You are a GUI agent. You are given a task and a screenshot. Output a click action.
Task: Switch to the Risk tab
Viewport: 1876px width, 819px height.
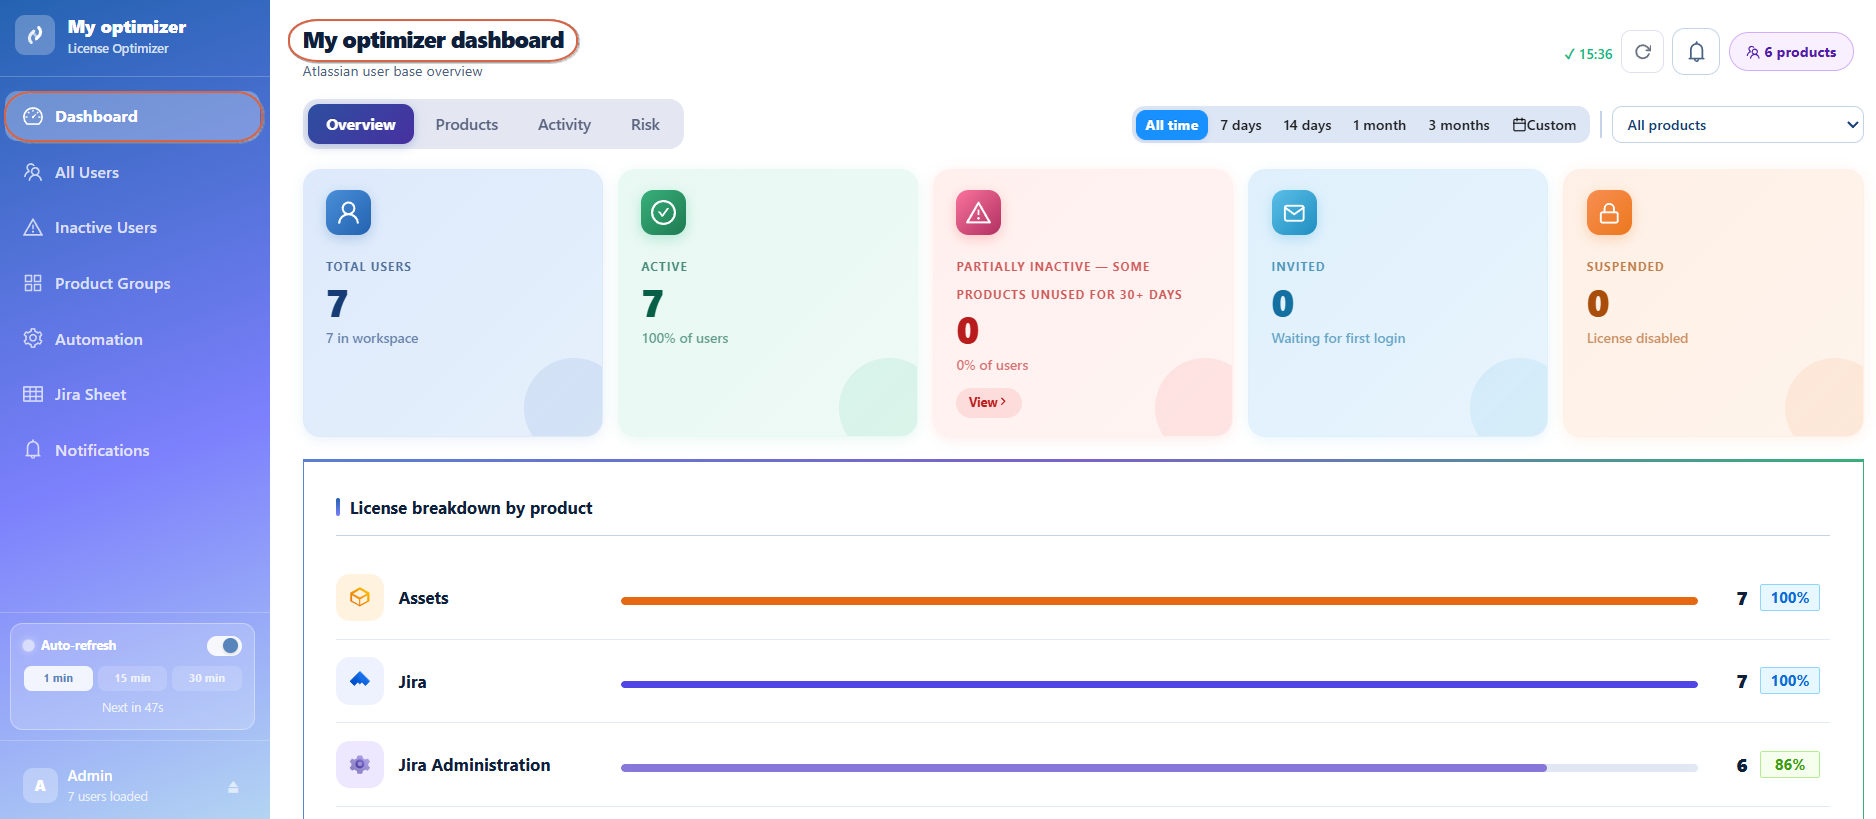click(645, 124)
